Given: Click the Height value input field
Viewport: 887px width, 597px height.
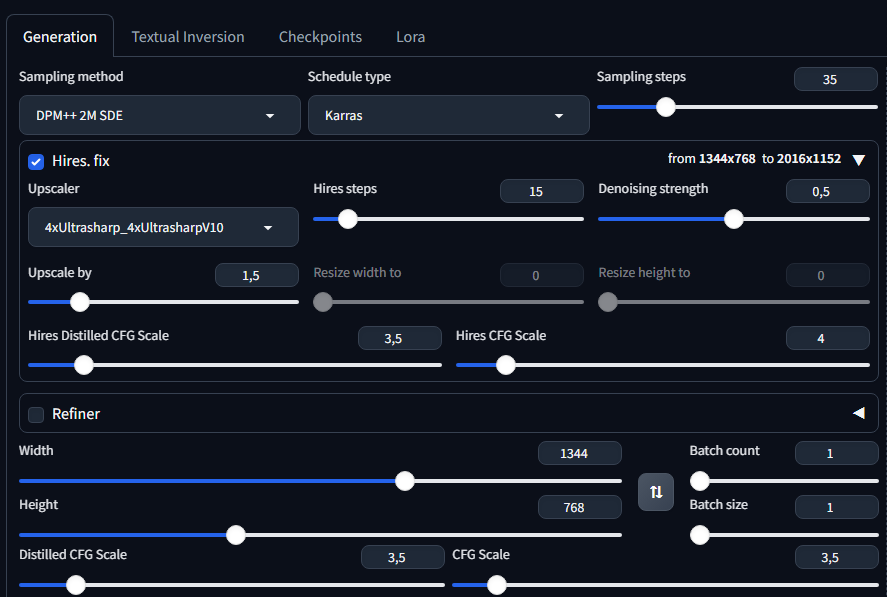Looking at the screenshot, I should coord(579,507).
